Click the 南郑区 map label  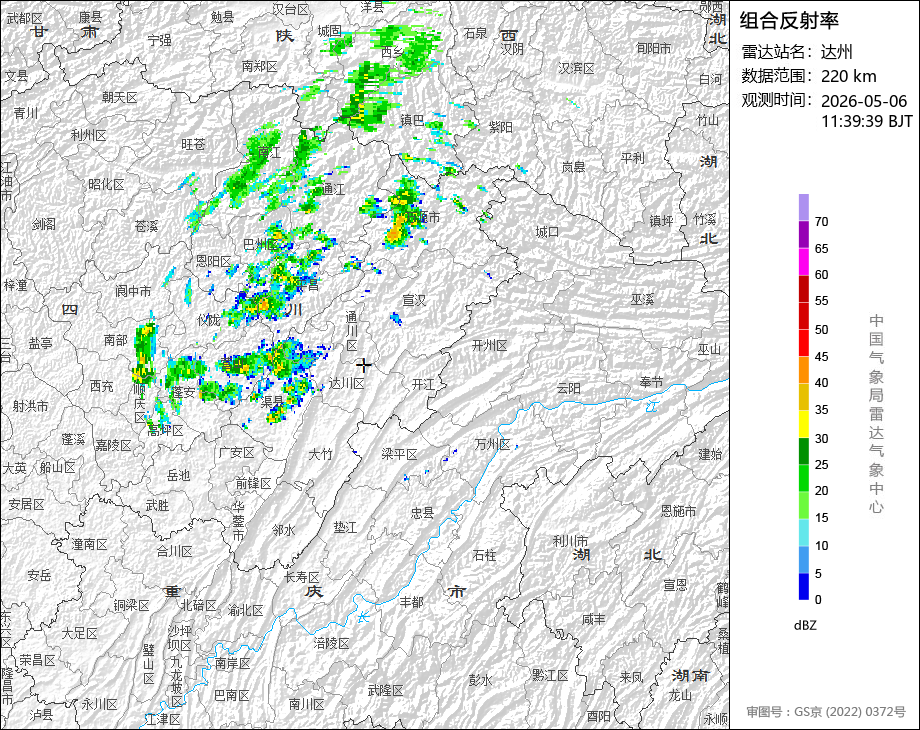click(259, 67)
